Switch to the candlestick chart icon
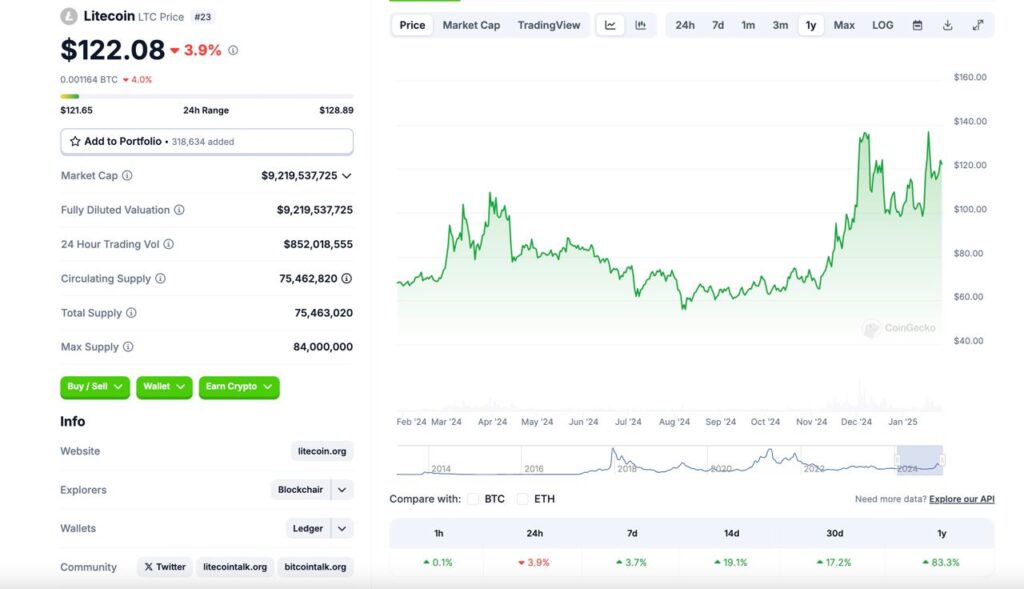This screenshot has width=1024, height=589. 641,25
